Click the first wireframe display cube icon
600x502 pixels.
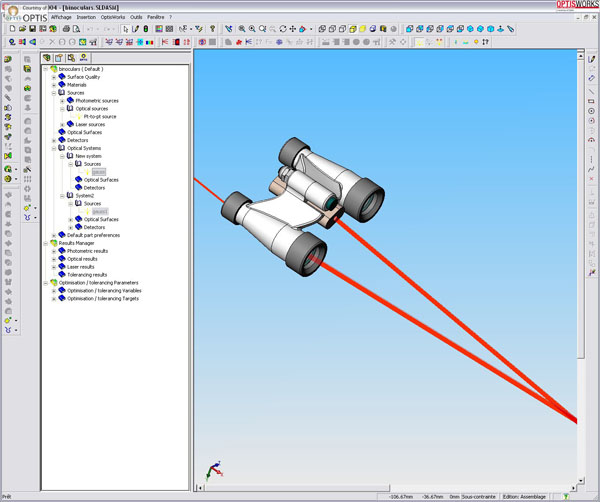click(x=322, y=29)
